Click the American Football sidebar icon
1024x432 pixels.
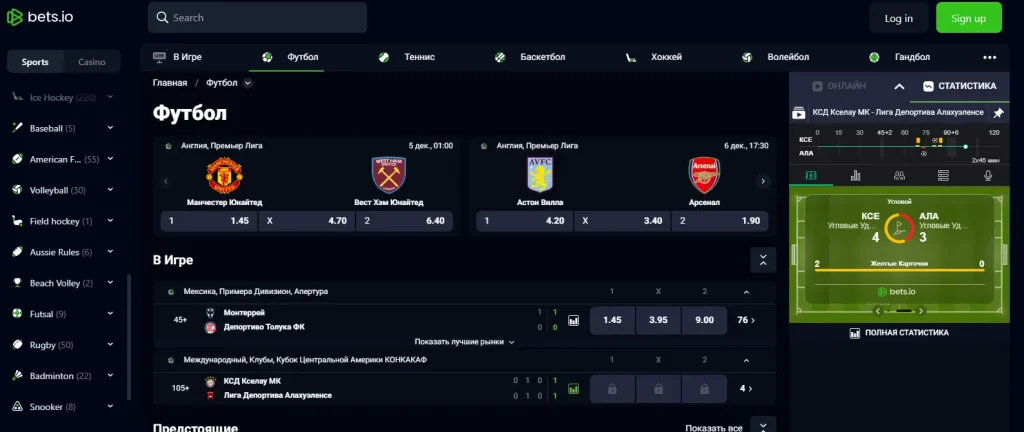(x=18, y=159)
